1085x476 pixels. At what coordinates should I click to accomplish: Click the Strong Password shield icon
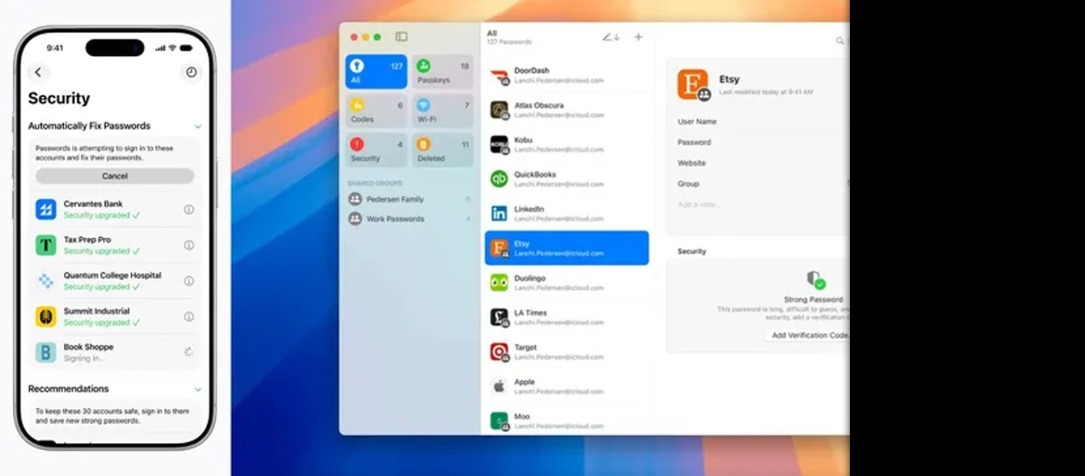click(x=816, y=280)
